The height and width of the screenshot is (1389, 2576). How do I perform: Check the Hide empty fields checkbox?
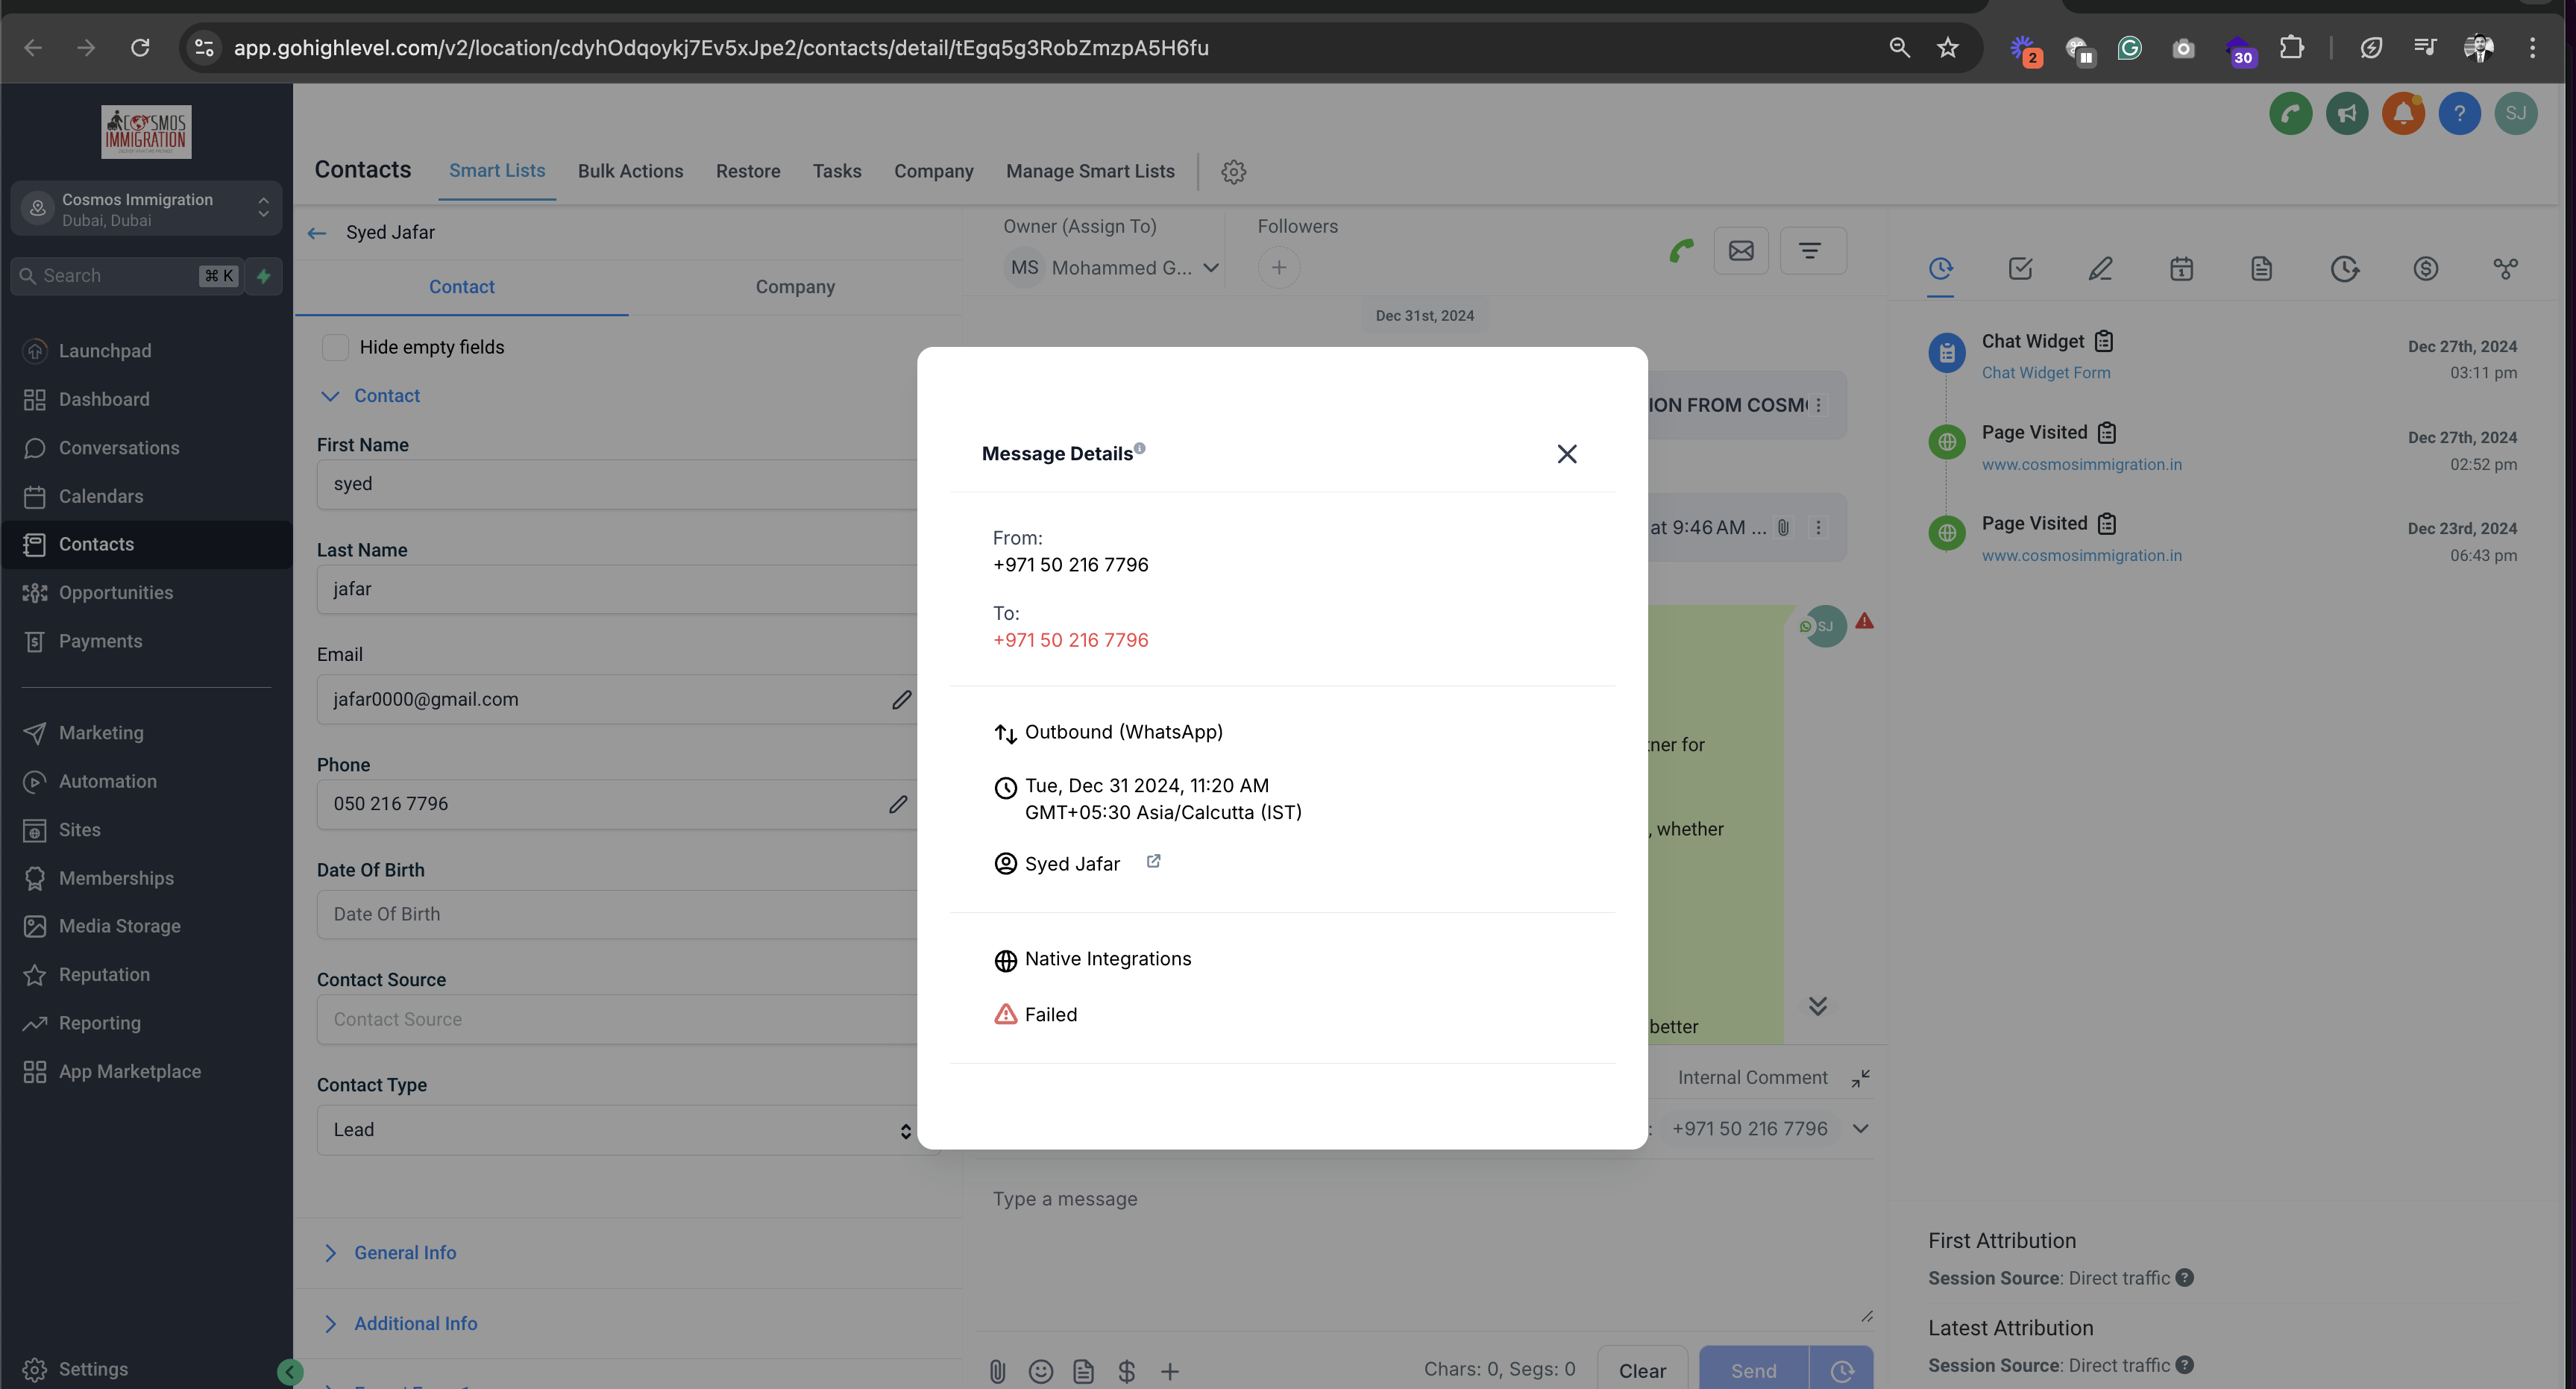(x=335, y=347)
